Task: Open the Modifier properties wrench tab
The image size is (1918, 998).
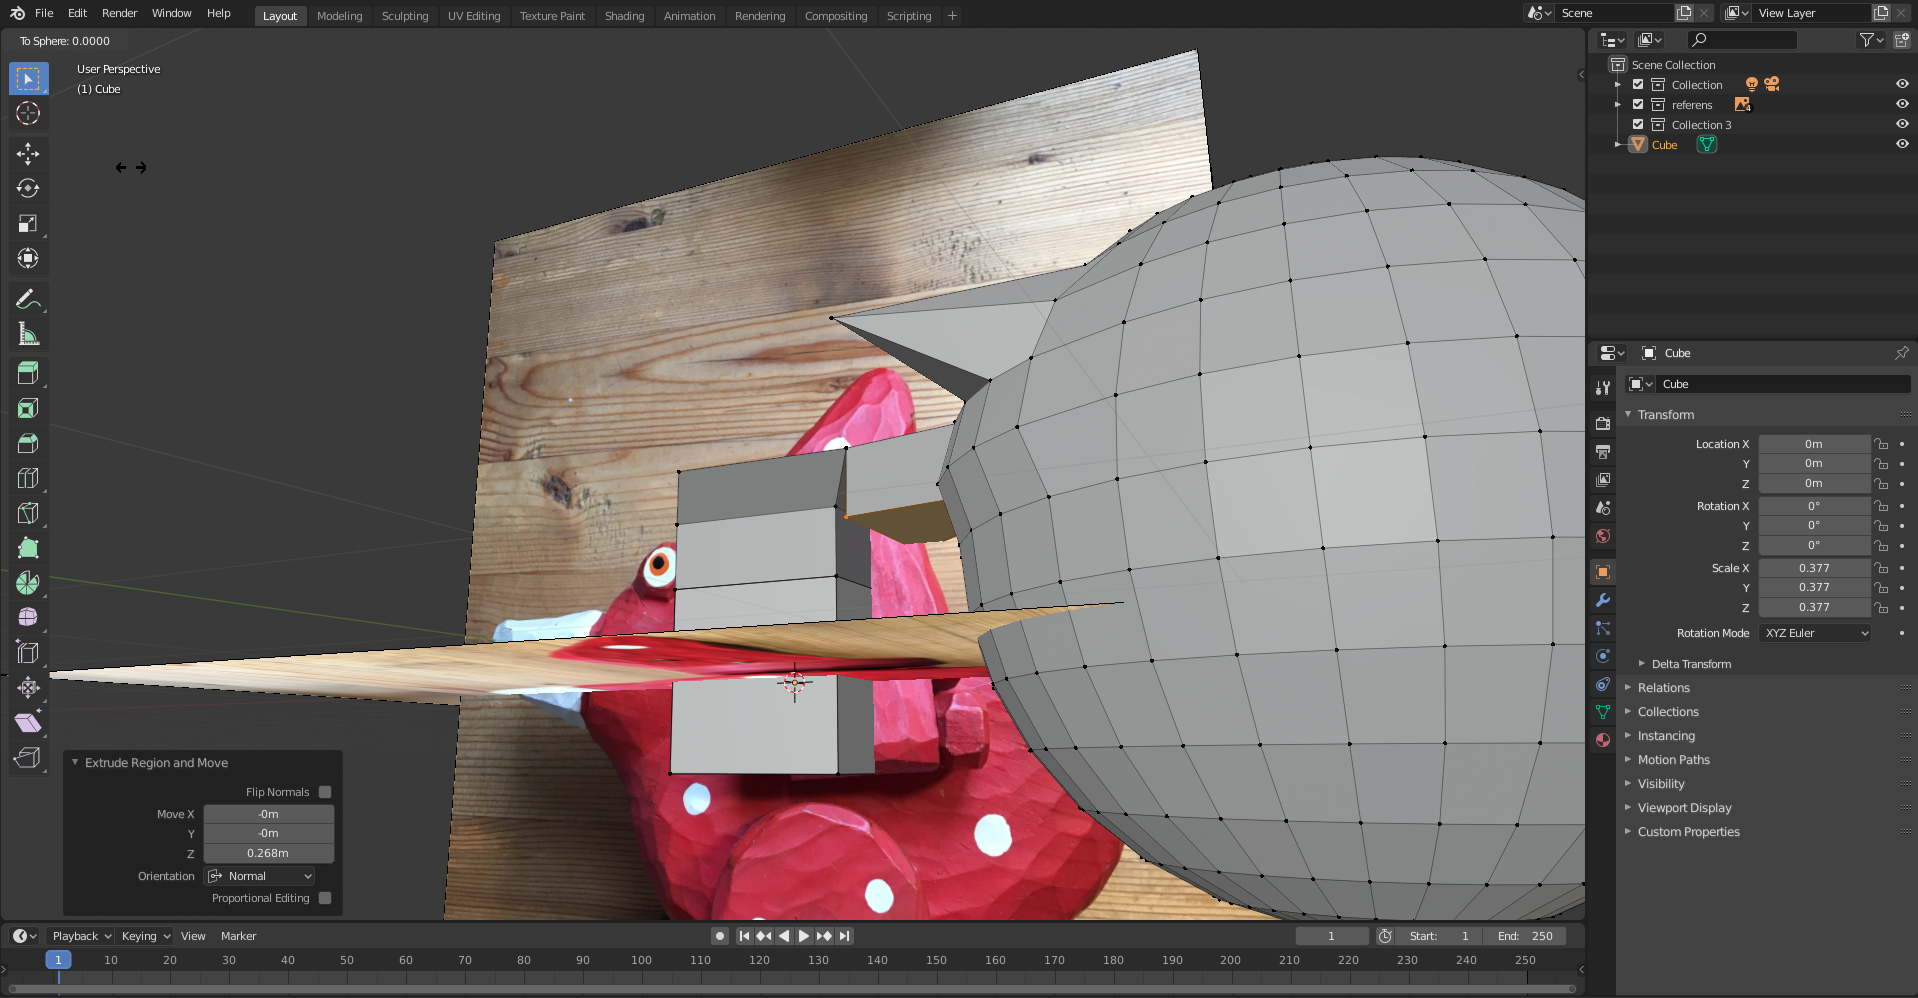Action: [x=1603, y=600]
